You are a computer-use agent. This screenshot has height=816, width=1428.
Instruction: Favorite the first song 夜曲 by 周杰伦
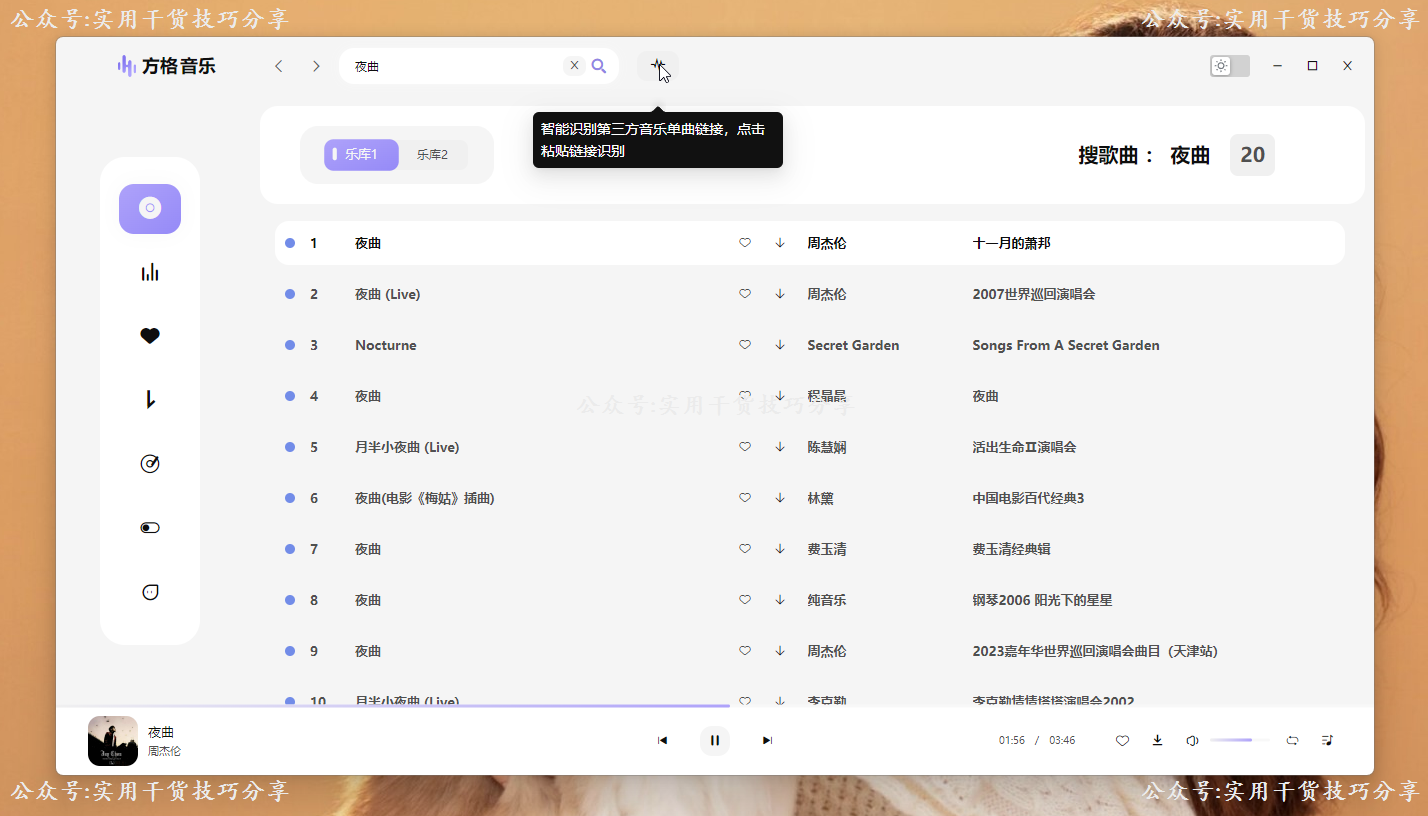click(745, 242)
